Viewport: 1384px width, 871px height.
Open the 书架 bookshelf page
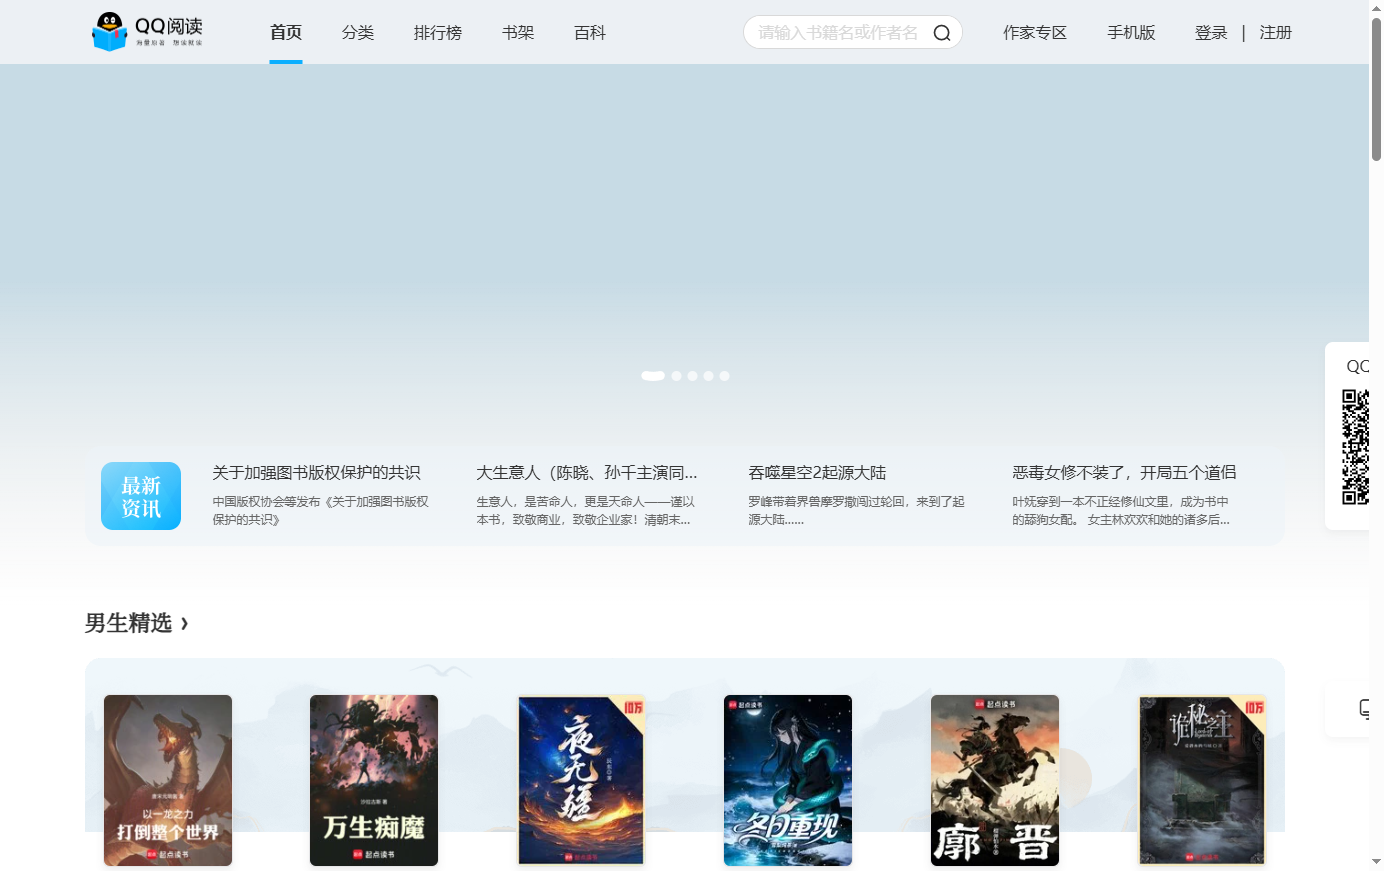[518, 33]
